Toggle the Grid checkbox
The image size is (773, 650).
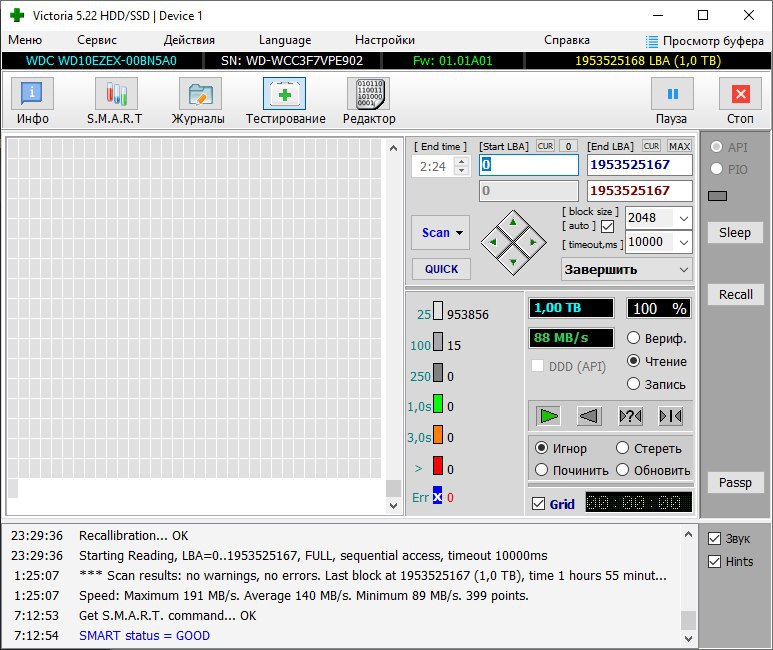(x=538, y=504)
